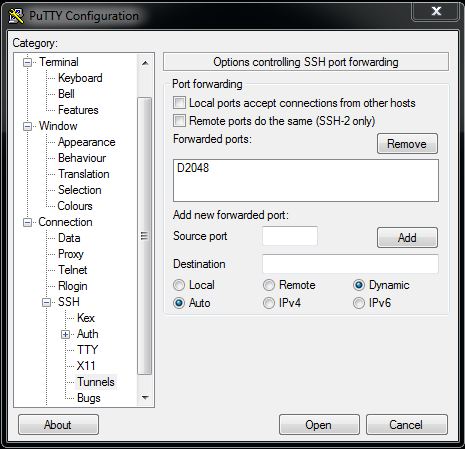The width and height of the screenshot is (465, 449).
Task: Open the Kex category
Action: [86, 318]
